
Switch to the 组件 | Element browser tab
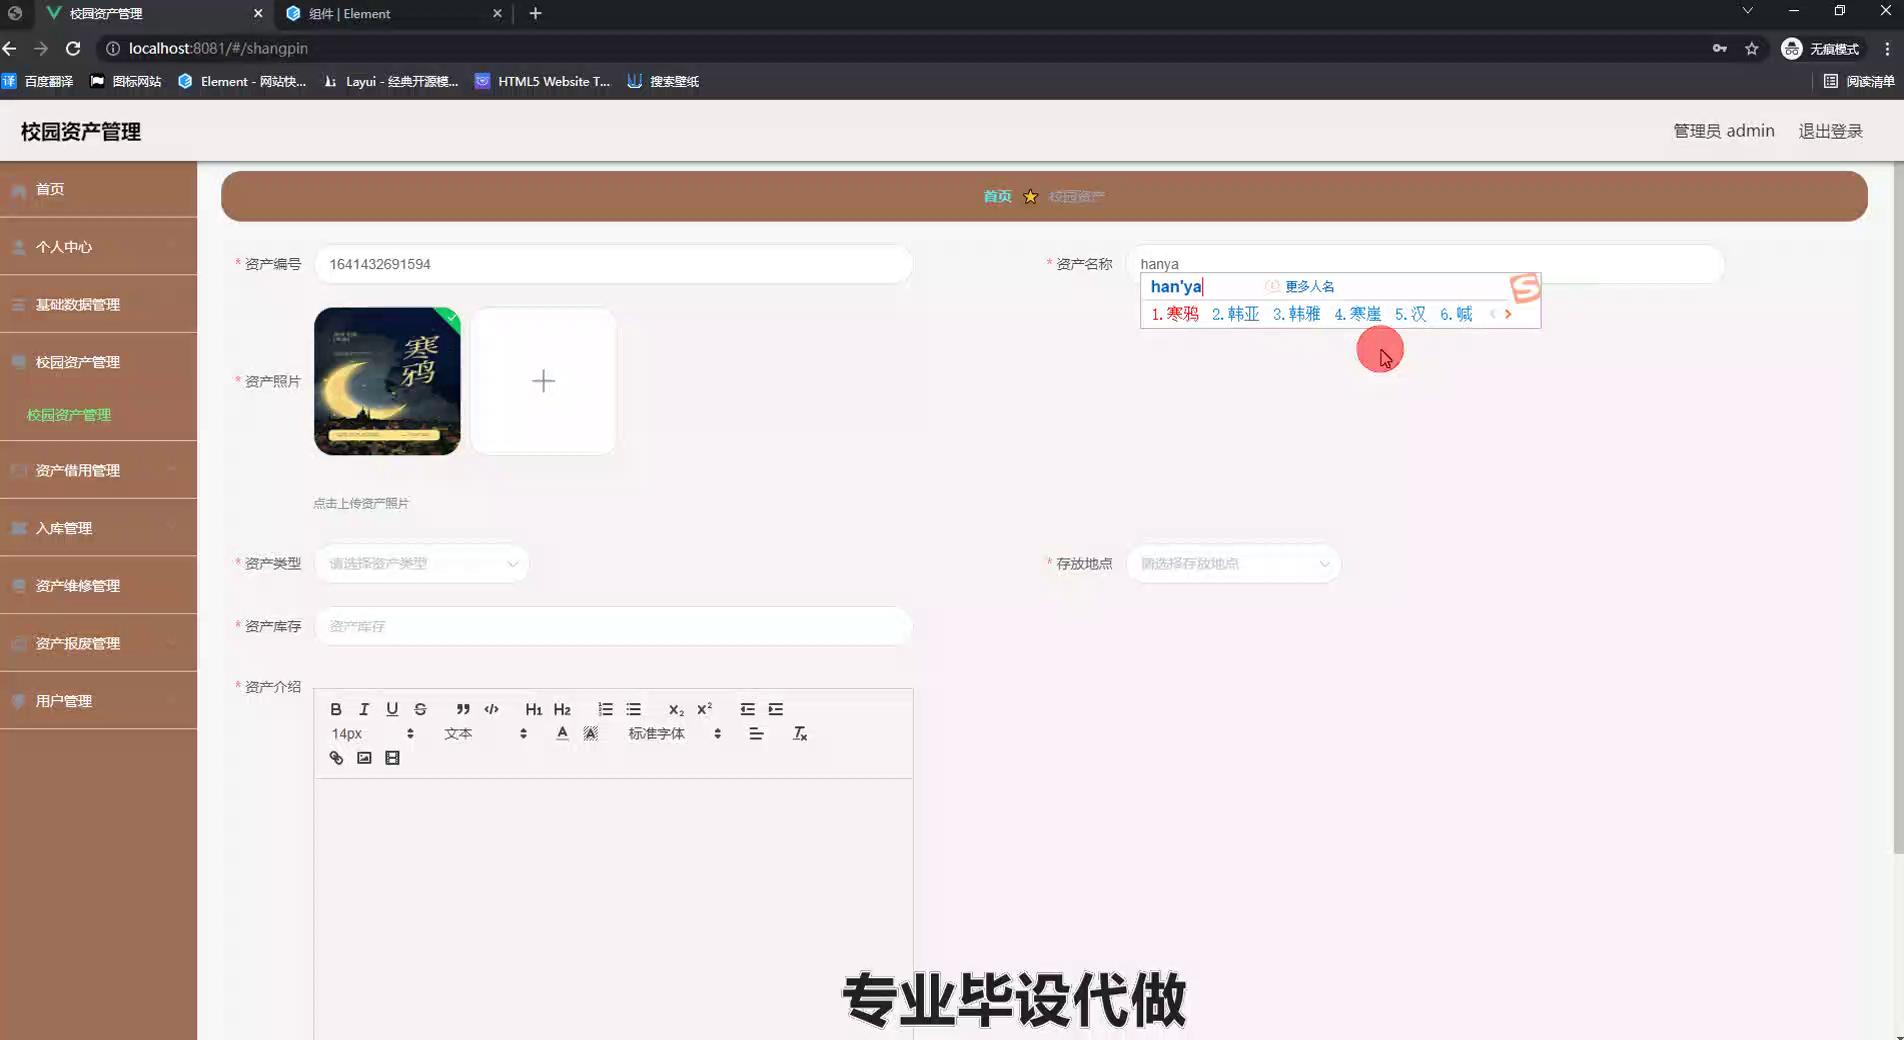pyautogui.click(x=390, y=14)
